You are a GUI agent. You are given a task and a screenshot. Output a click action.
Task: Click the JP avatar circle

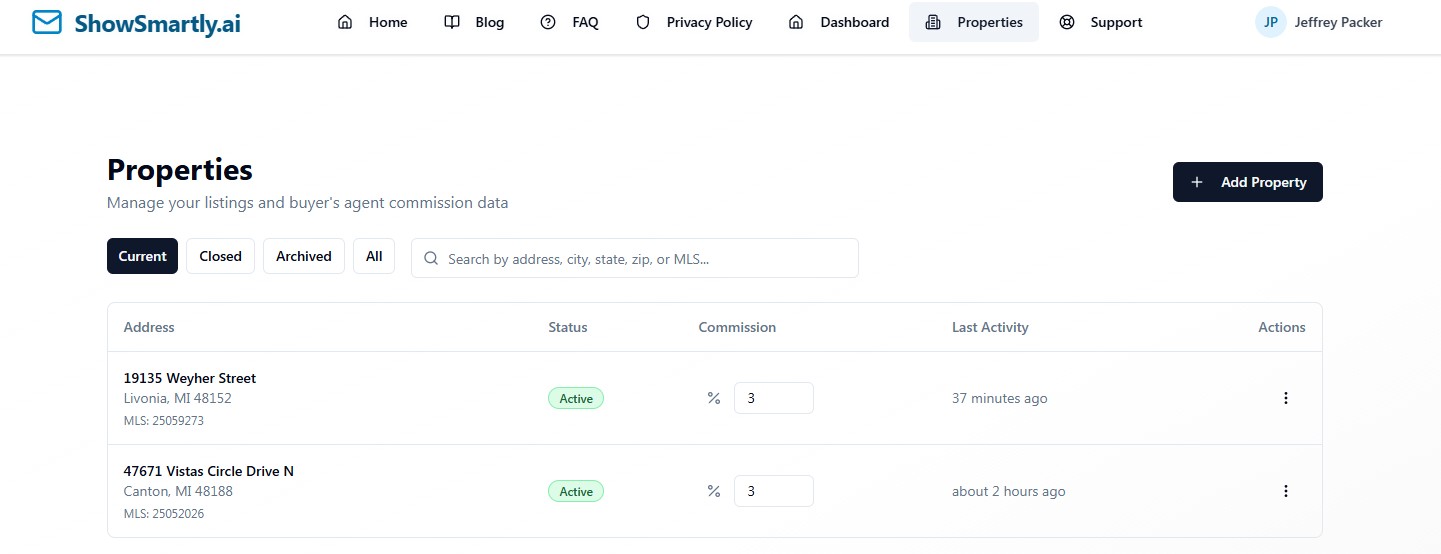pos(1270,22)
